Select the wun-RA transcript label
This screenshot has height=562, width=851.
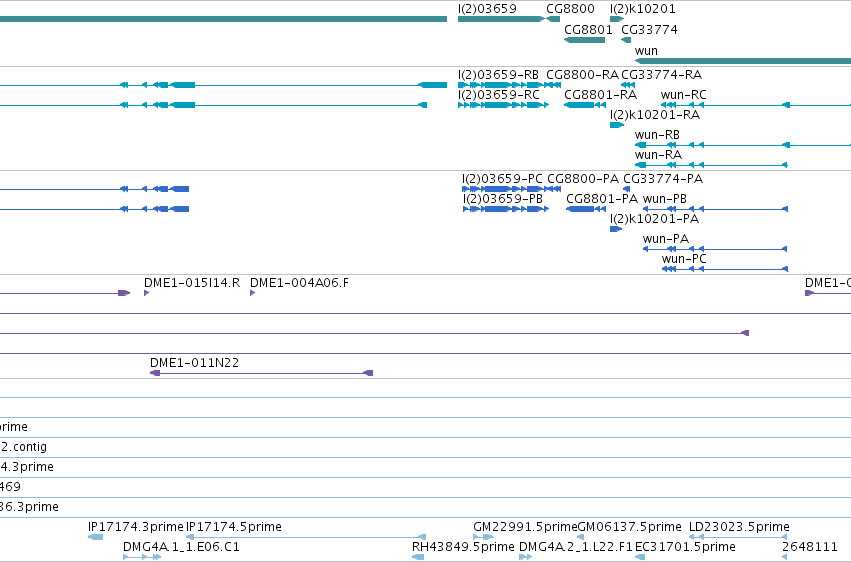[x=658, y=155]
